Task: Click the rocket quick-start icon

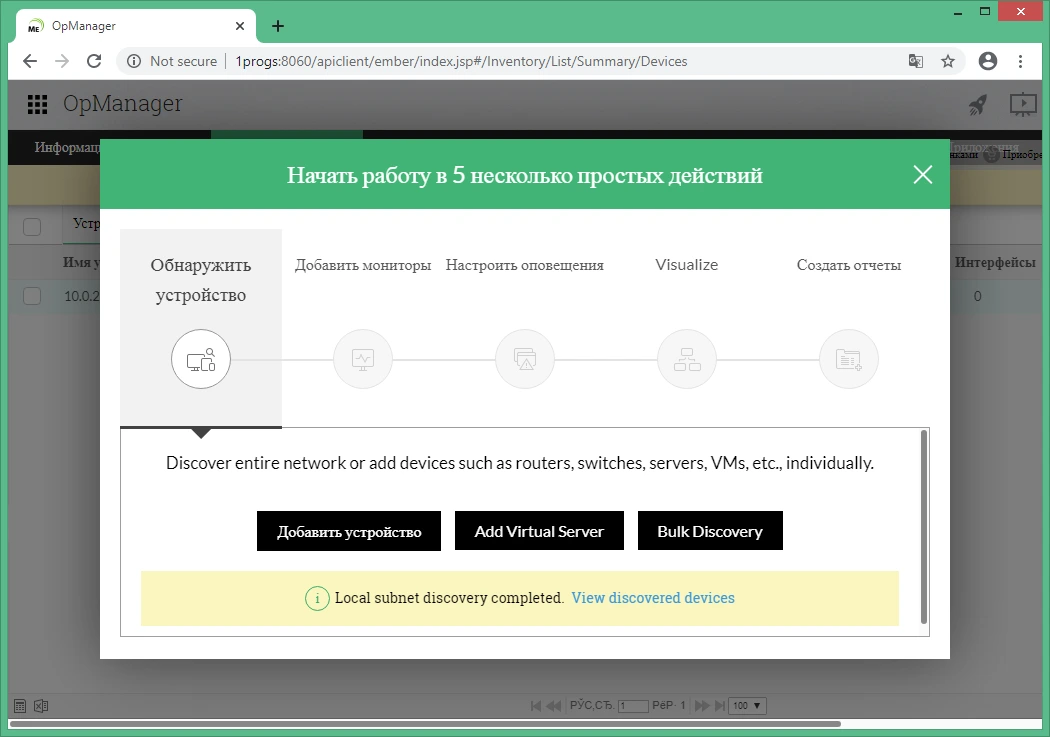Action: pyautogui.click(x=978, y=104)
